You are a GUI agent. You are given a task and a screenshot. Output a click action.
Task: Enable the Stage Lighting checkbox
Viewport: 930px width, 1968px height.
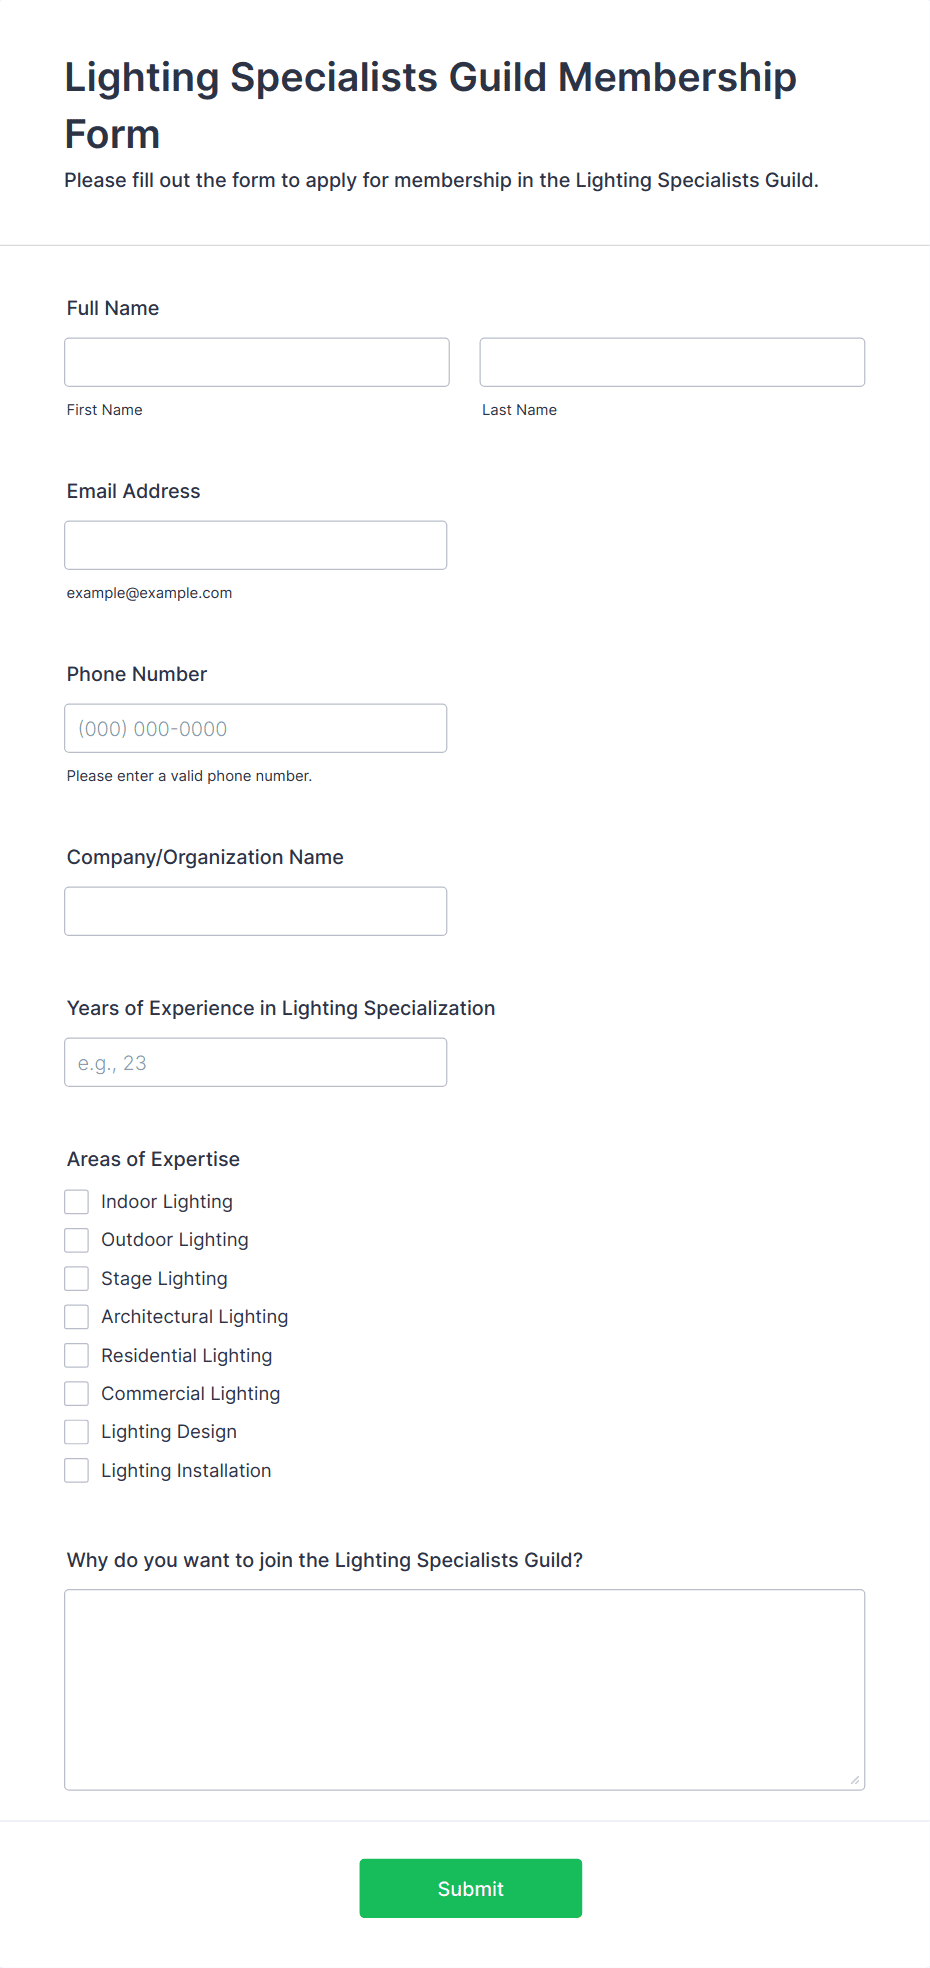(x=77, y=1279)
